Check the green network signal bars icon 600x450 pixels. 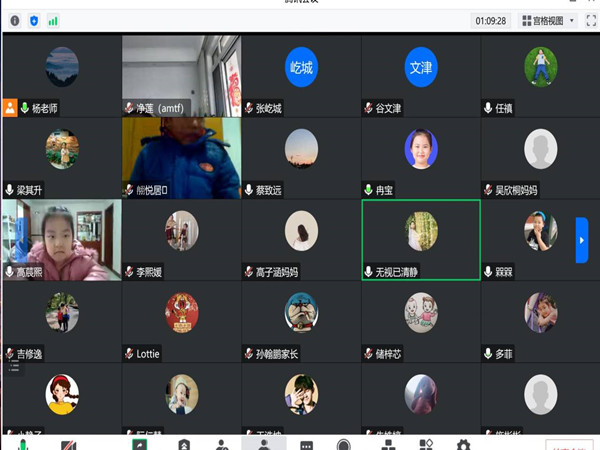pos(53,21)
